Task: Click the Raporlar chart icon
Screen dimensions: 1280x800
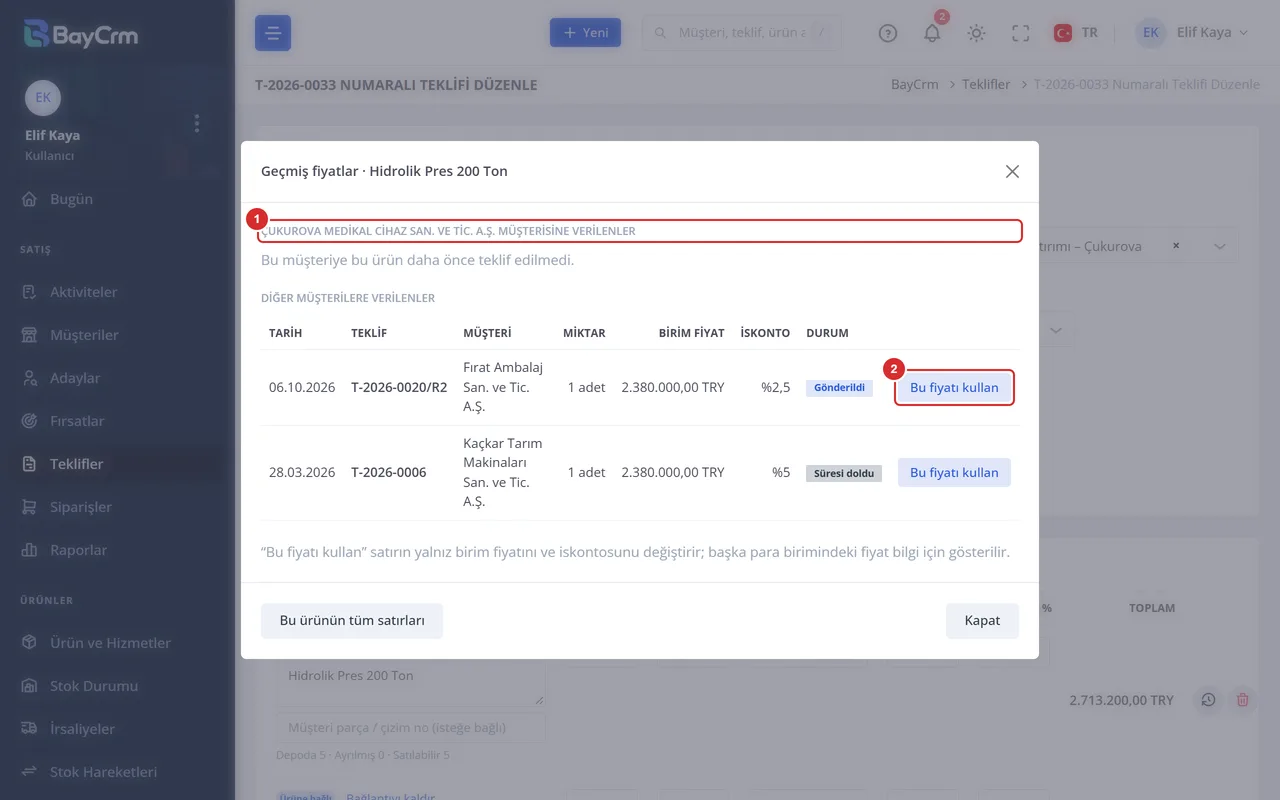Action: tap(30, 550)
